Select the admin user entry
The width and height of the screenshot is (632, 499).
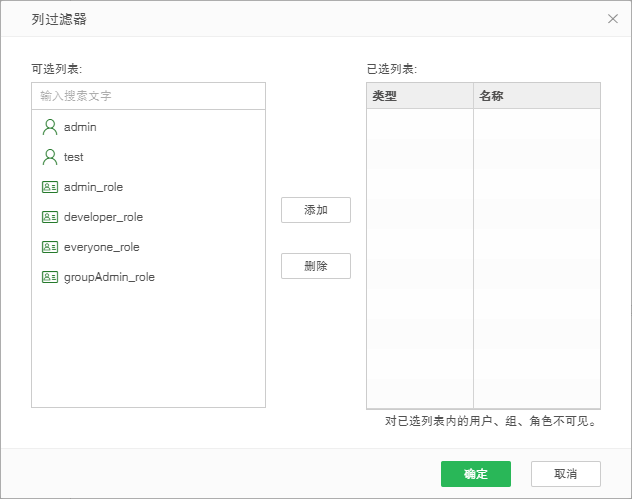(x=80, y=127)
